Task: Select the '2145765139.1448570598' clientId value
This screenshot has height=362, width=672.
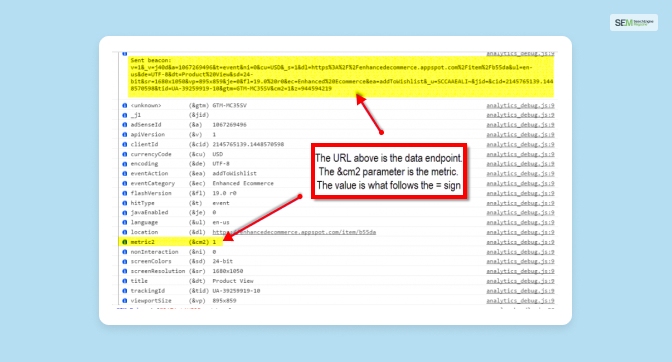Action: click(x=248, y=144)
